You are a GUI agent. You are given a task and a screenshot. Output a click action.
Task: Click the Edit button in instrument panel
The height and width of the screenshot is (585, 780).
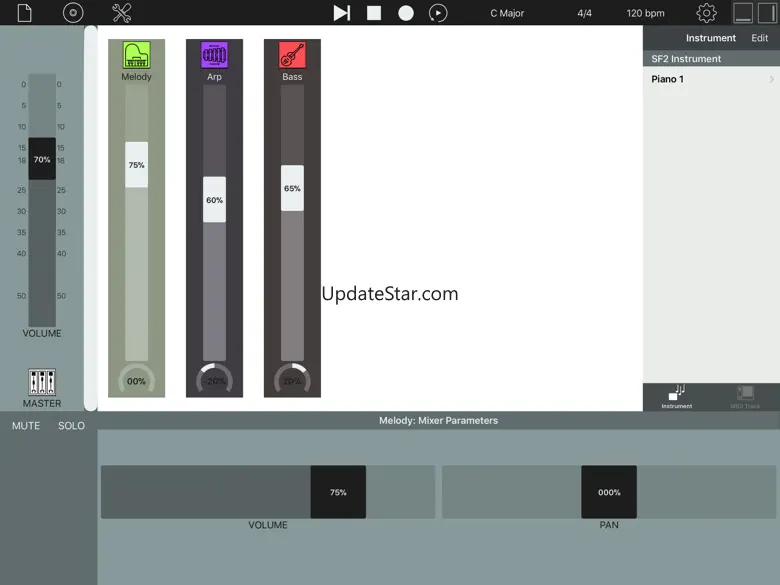(759, 38)
